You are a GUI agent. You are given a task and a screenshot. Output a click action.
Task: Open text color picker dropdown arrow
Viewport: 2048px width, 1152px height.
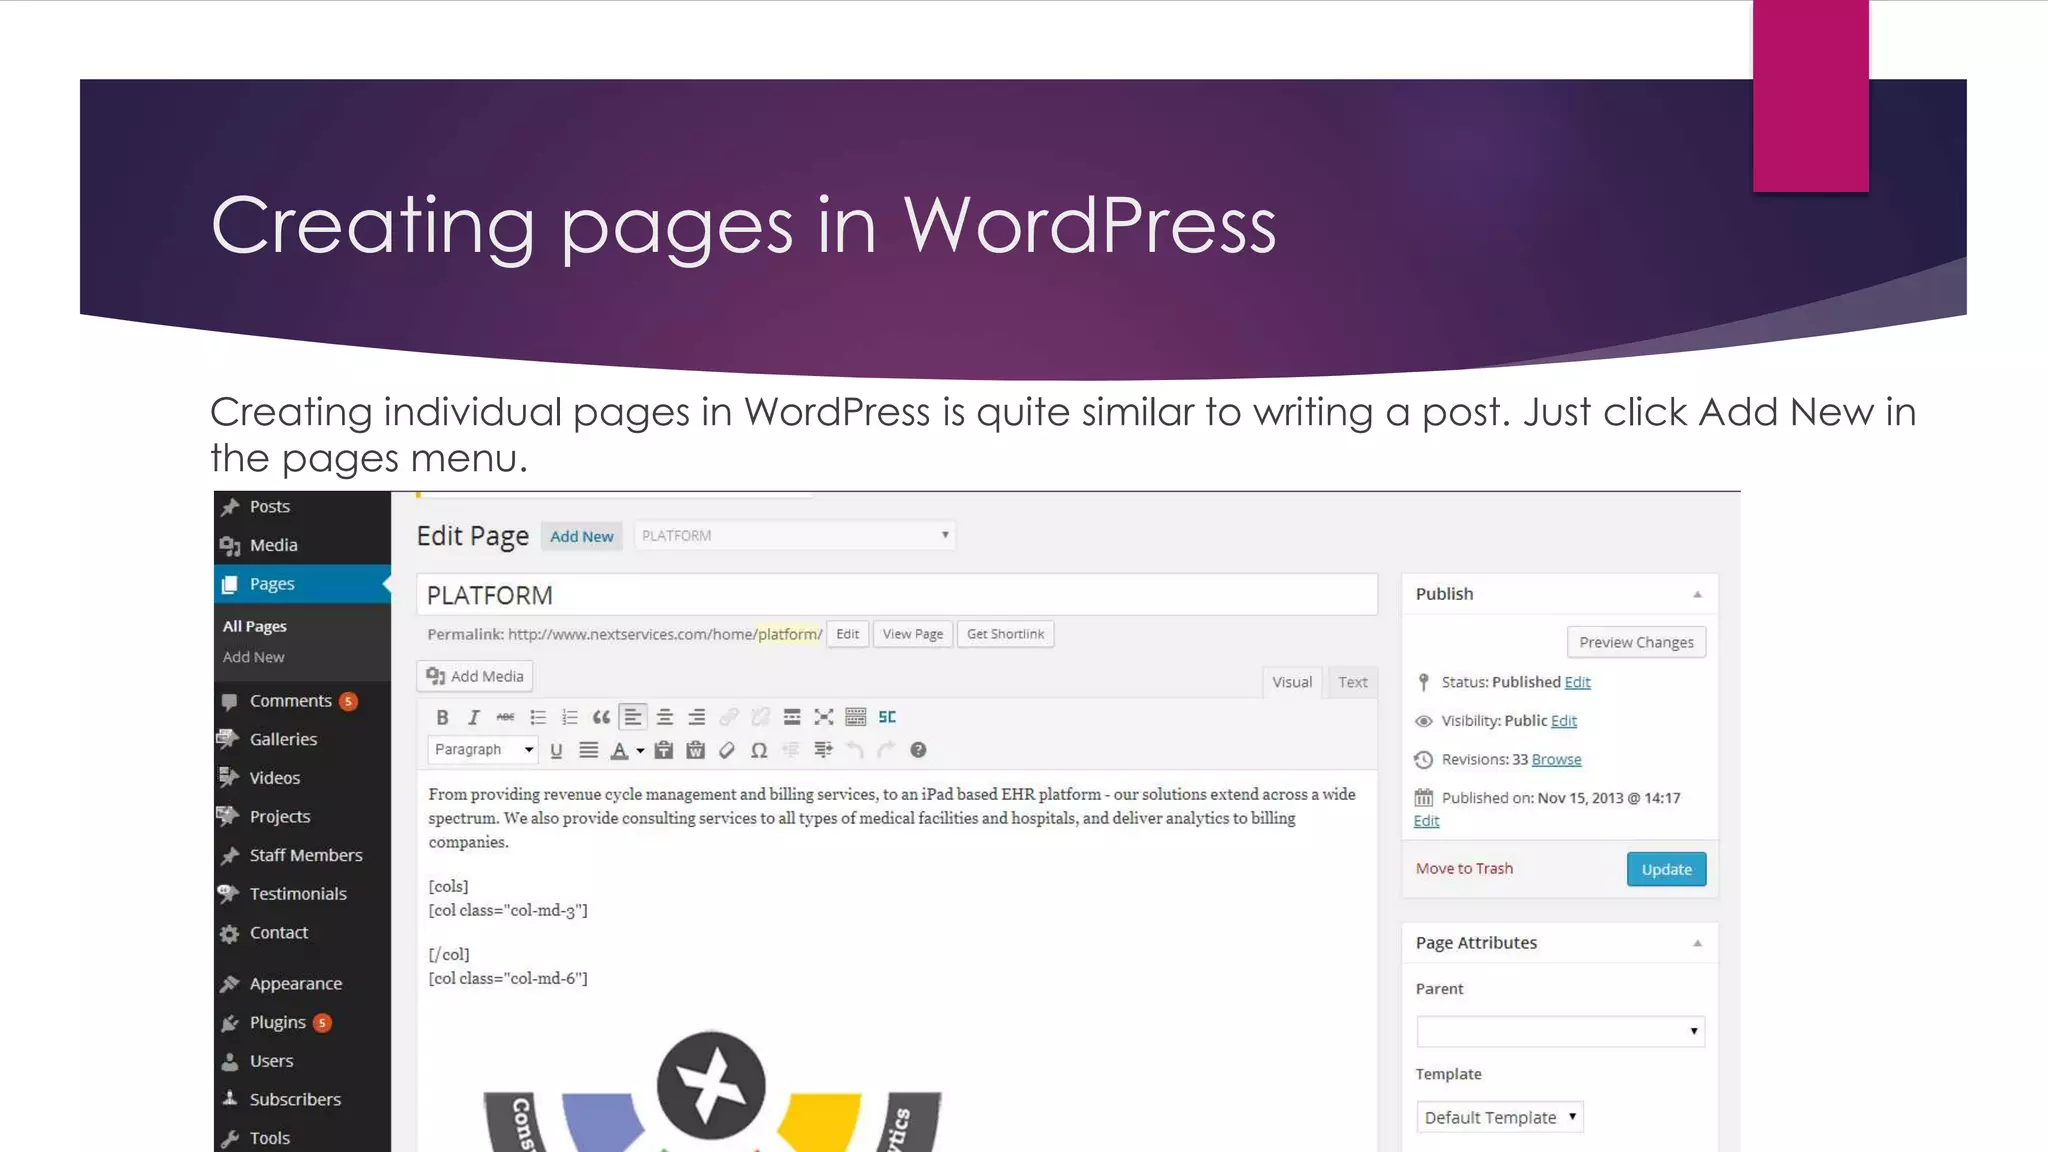pos(640,751)
